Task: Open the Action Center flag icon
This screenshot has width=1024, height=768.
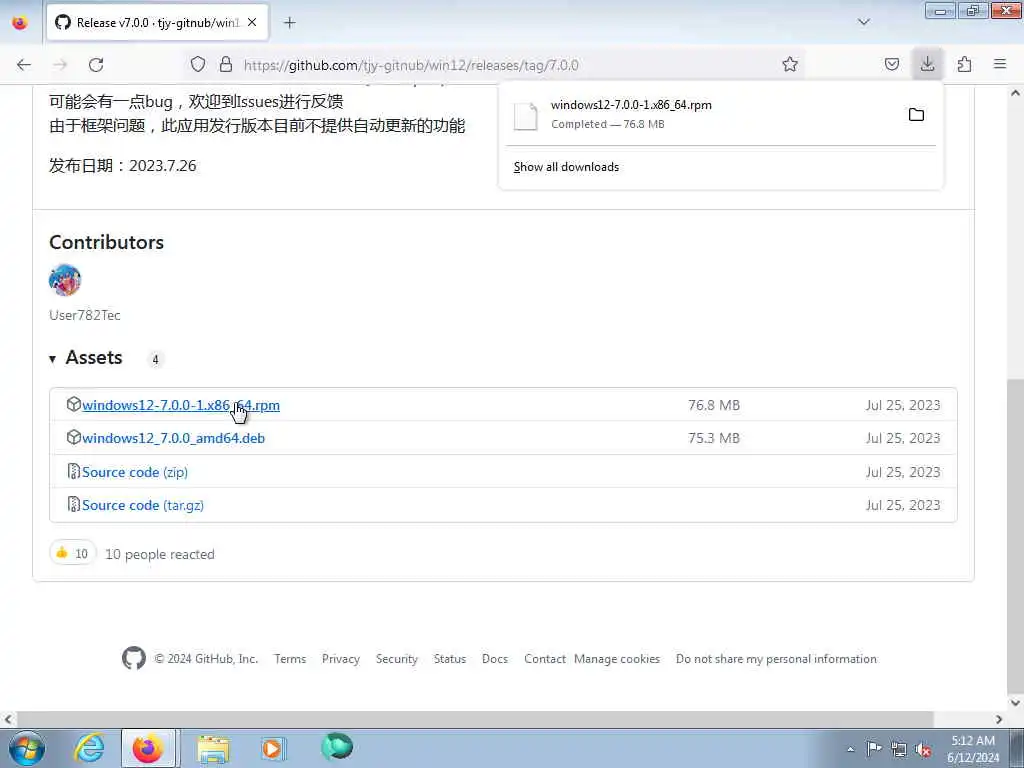Action: pos(874,748)
